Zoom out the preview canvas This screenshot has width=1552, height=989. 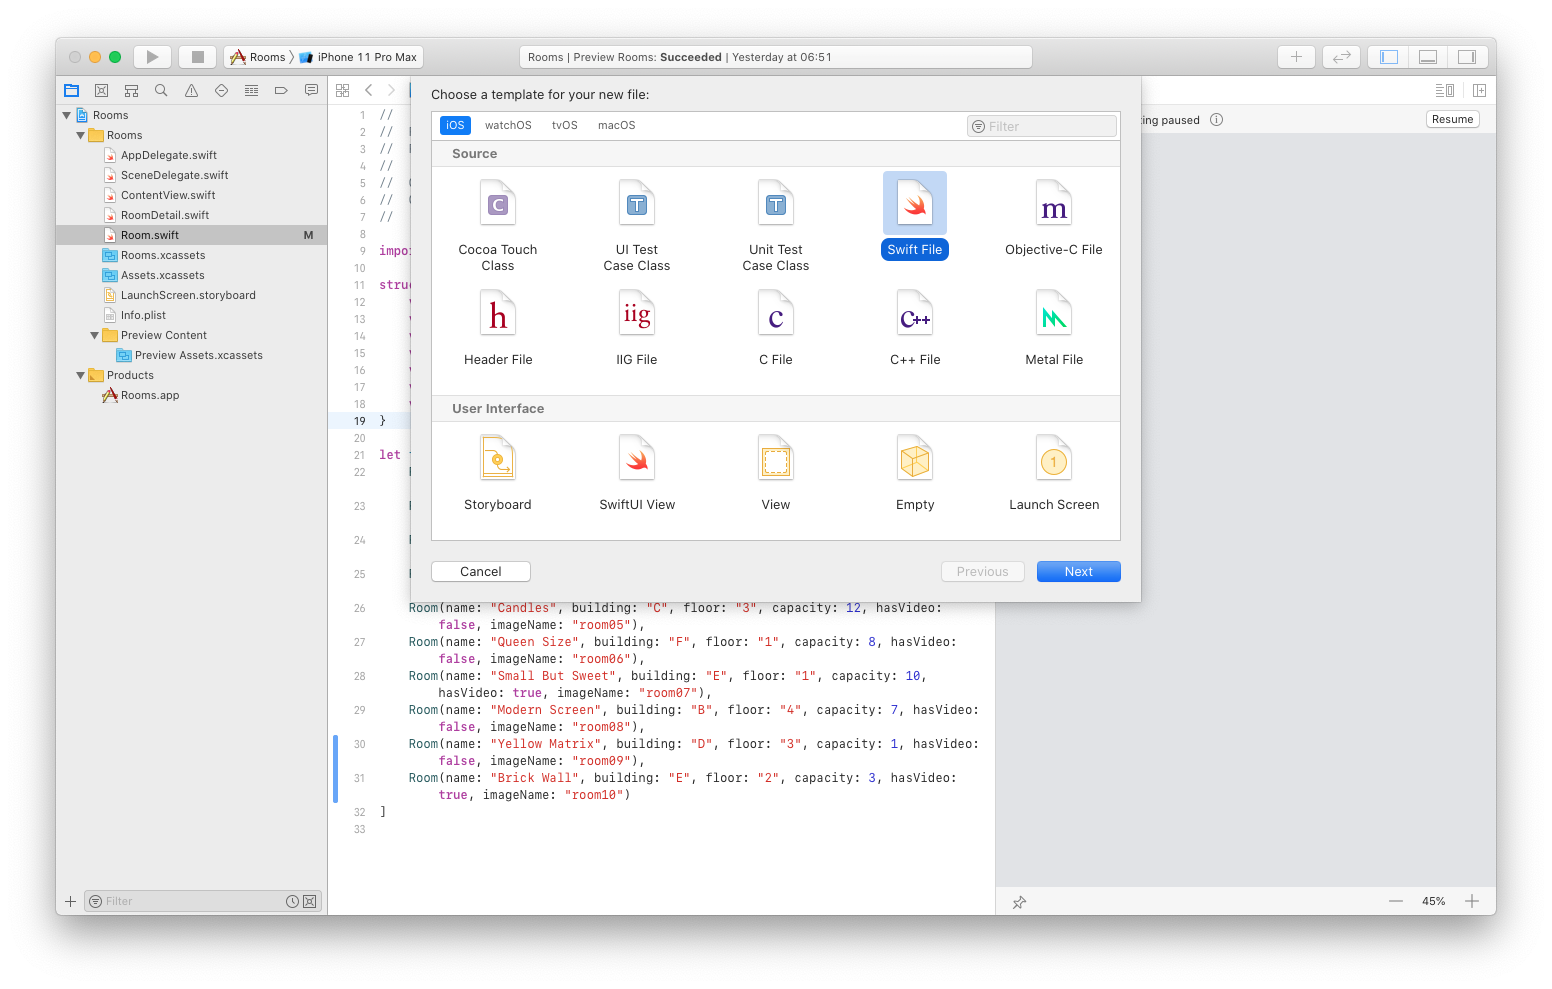(1396, 901)
